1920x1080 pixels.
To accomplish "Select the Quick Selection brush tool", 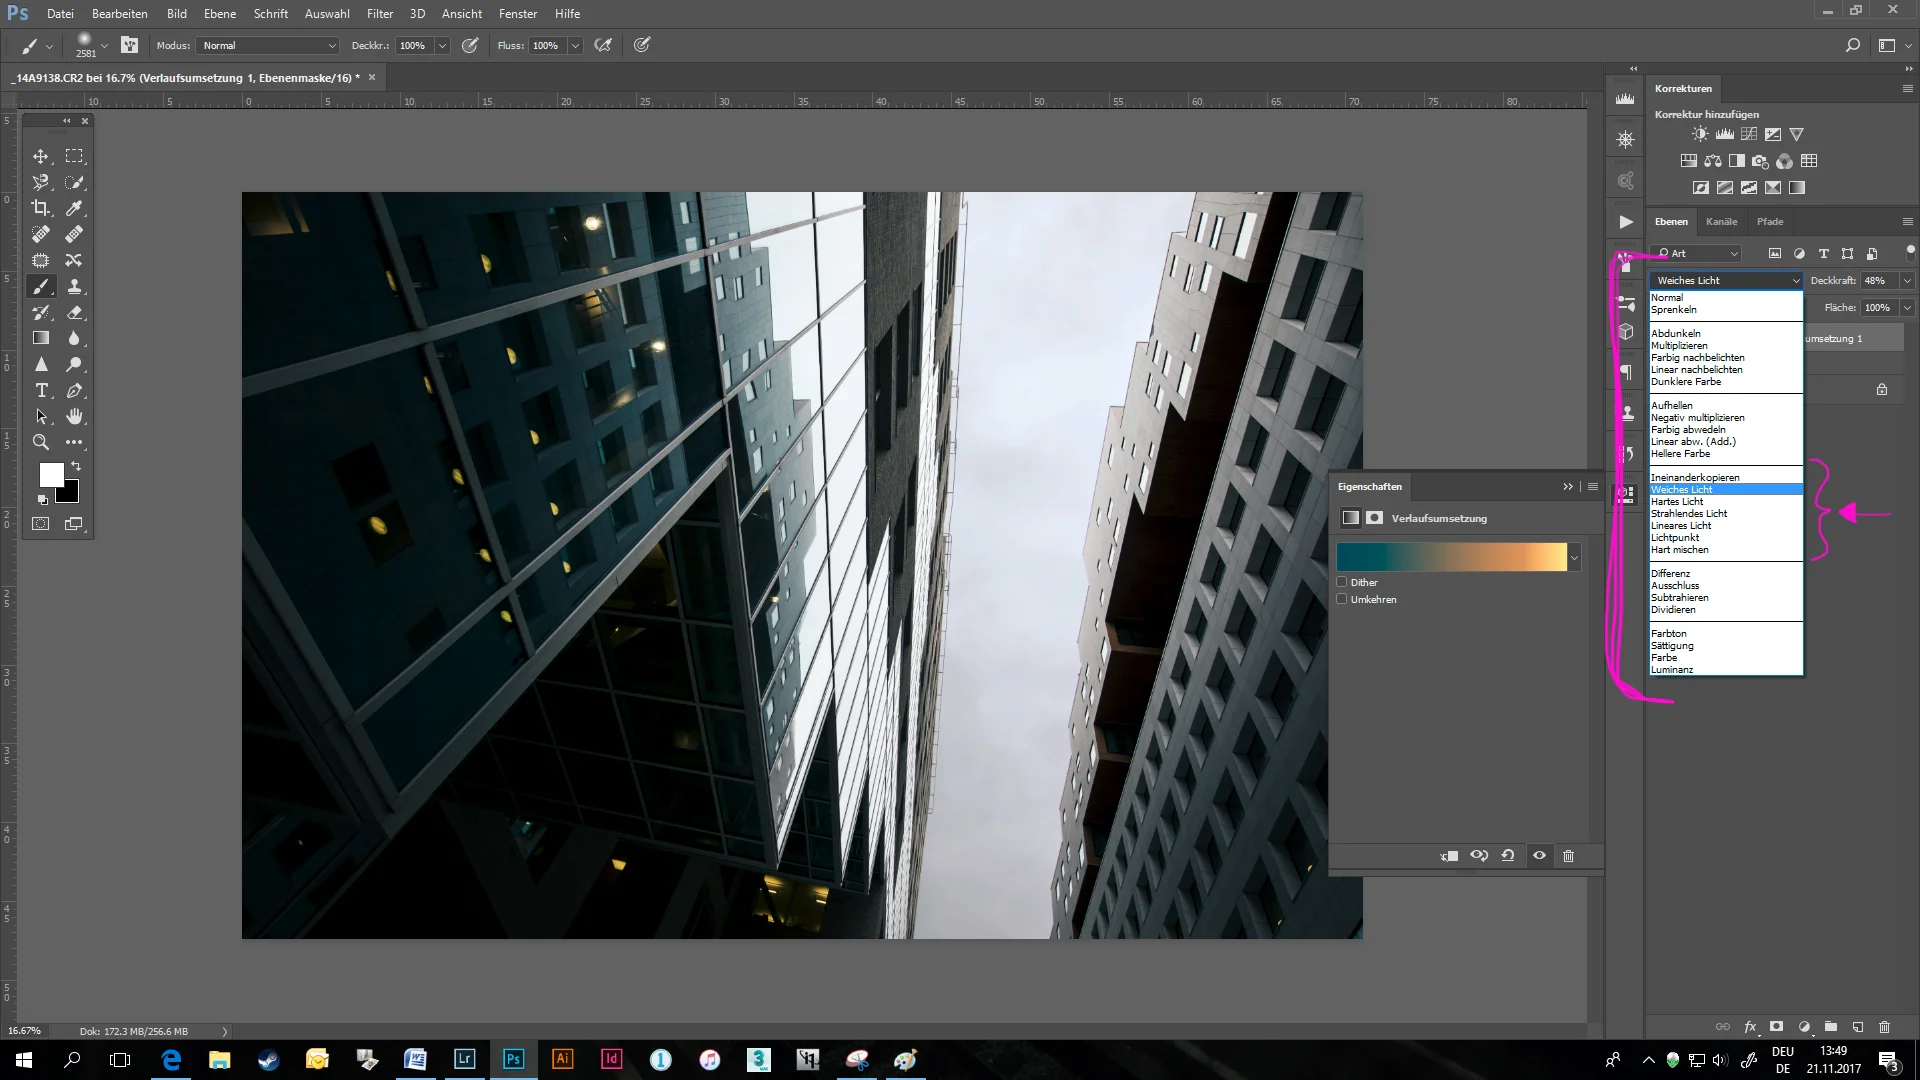I will coord(74,182).
